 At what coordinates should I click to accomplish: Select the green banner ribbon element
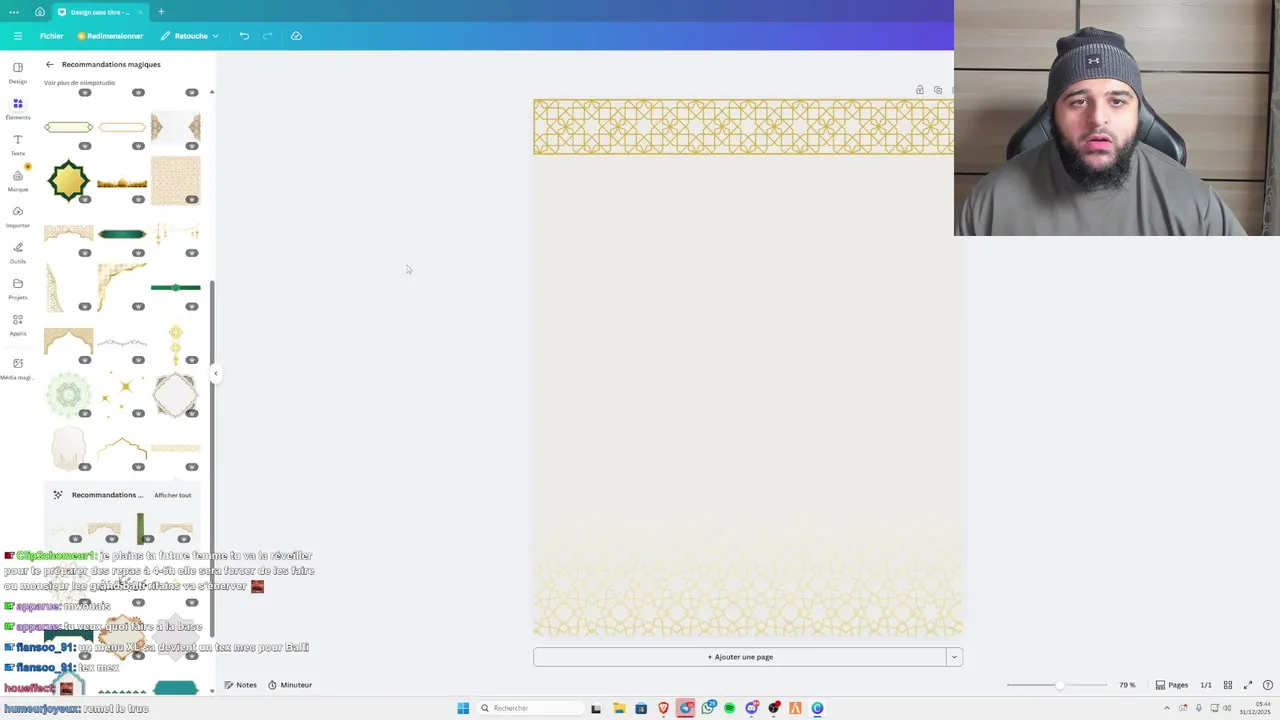pos(122,234)
